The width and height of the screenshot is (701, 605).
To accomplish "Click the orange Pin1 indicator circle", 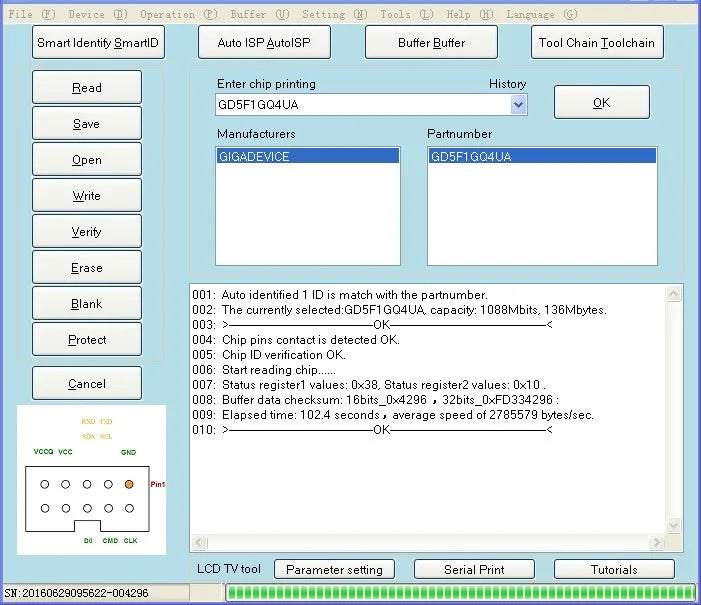I will point(129,484).
